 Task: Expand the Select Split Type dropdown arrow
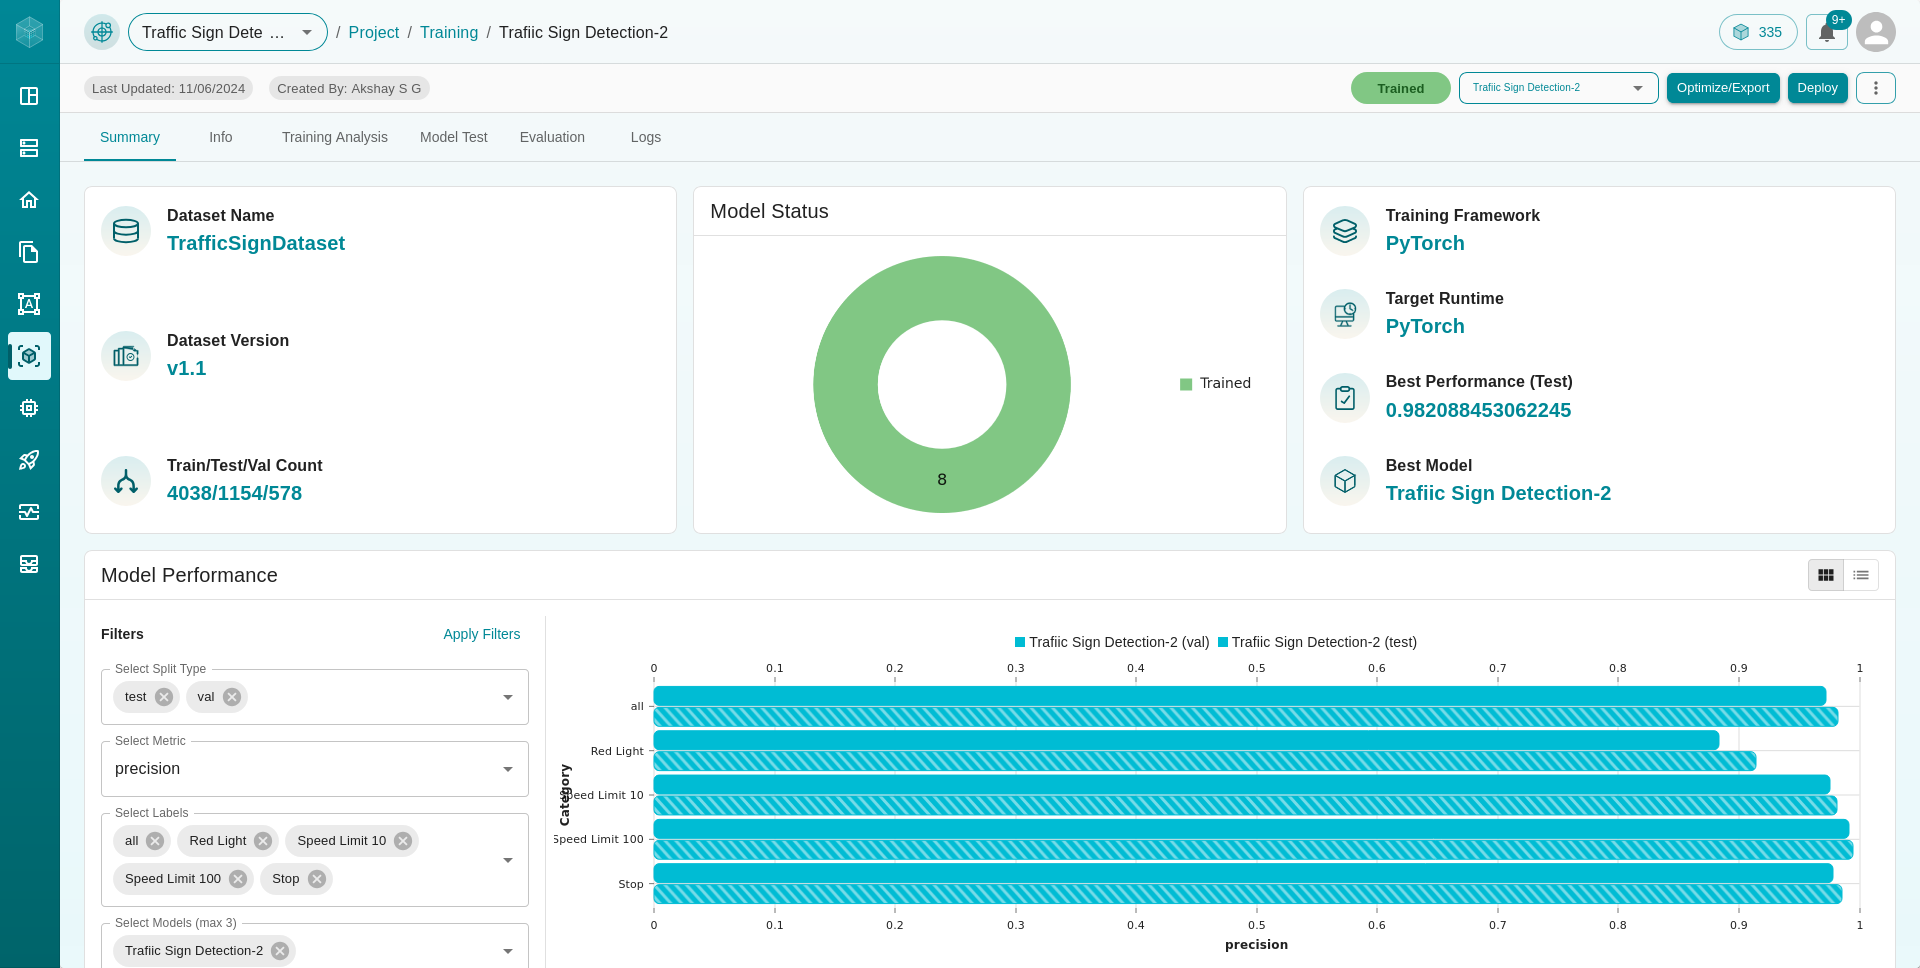click(x=508, y=697)
